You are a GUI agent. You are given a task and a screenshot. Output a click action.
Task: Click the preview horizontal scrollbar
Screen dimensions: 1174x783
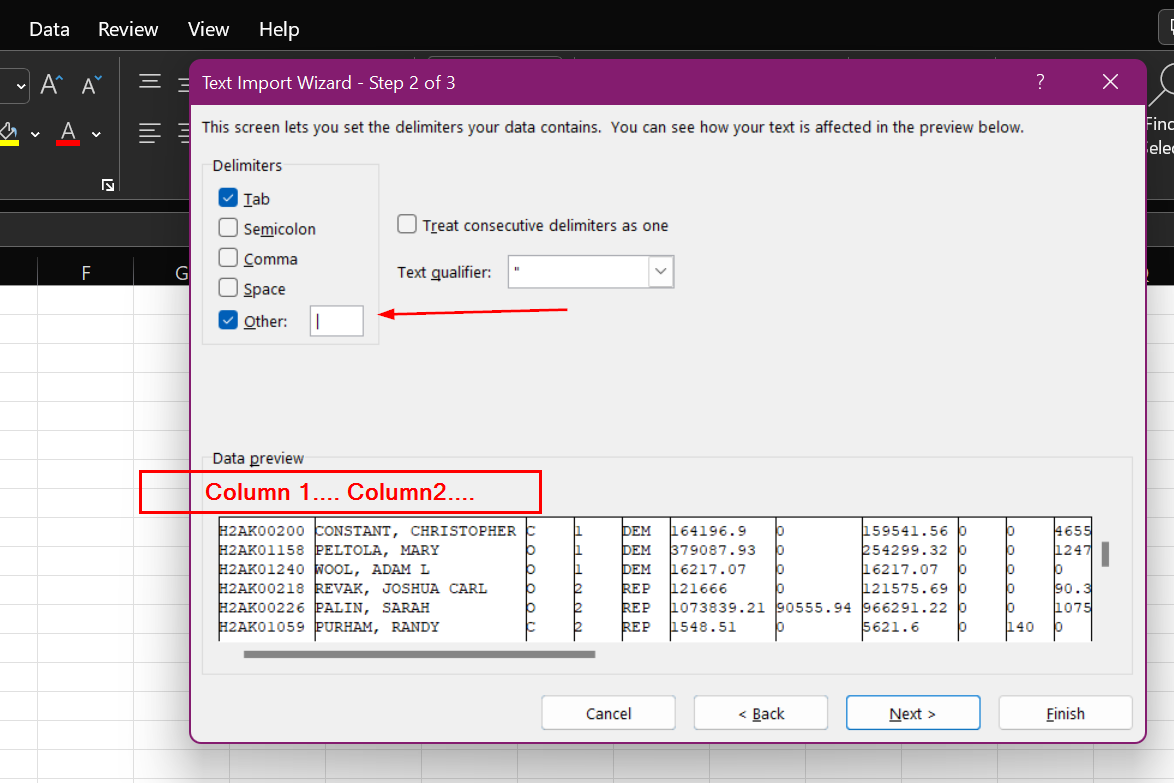click(x=419, y=654)
